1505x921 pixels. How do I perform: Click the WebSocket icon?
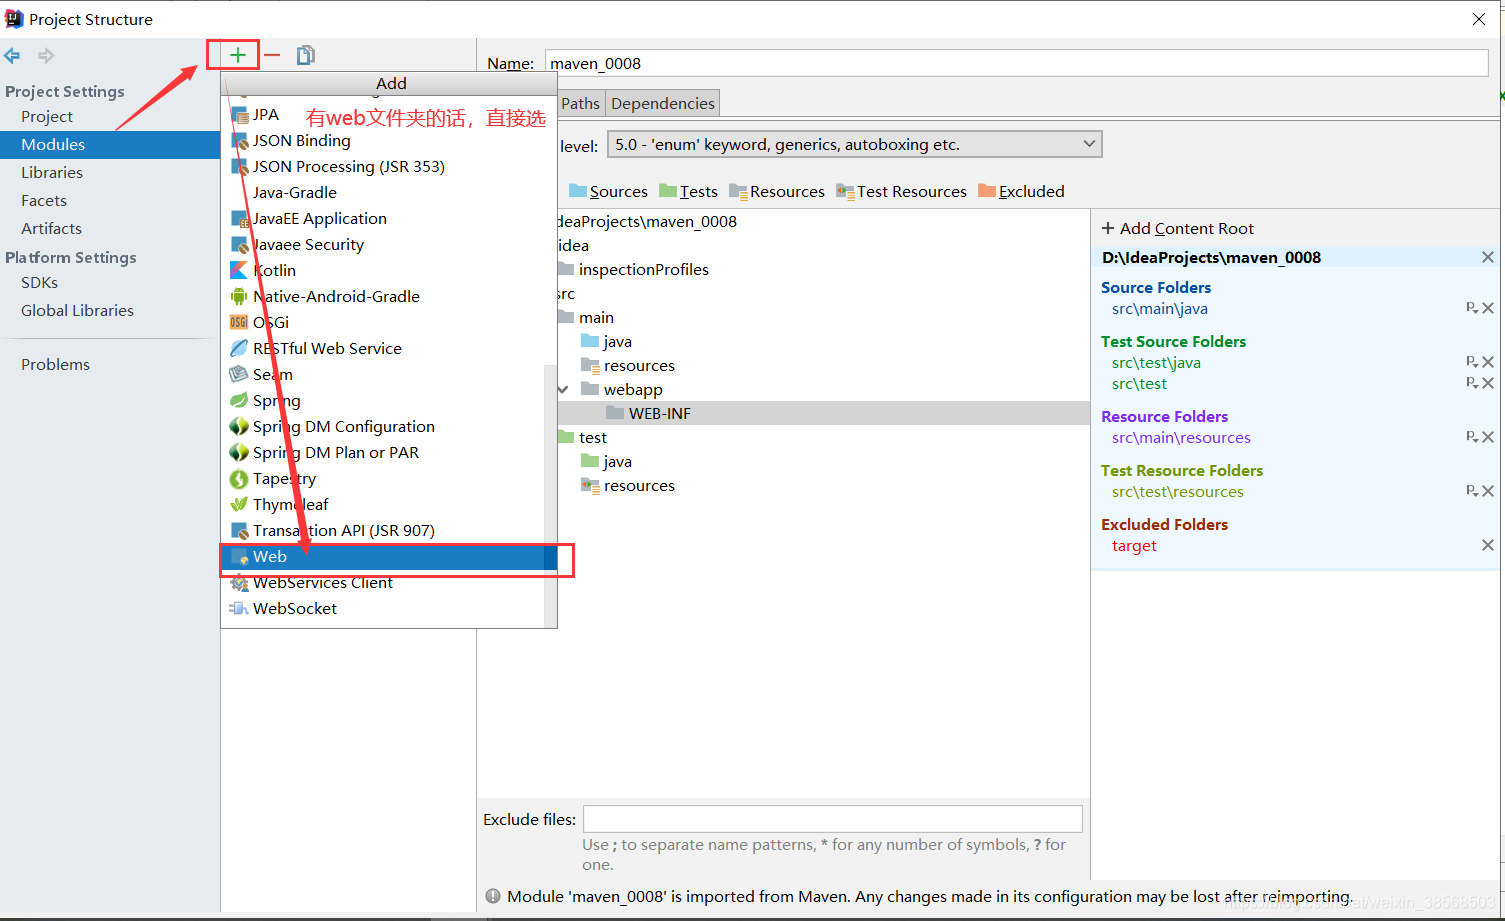tap(239, 609)
